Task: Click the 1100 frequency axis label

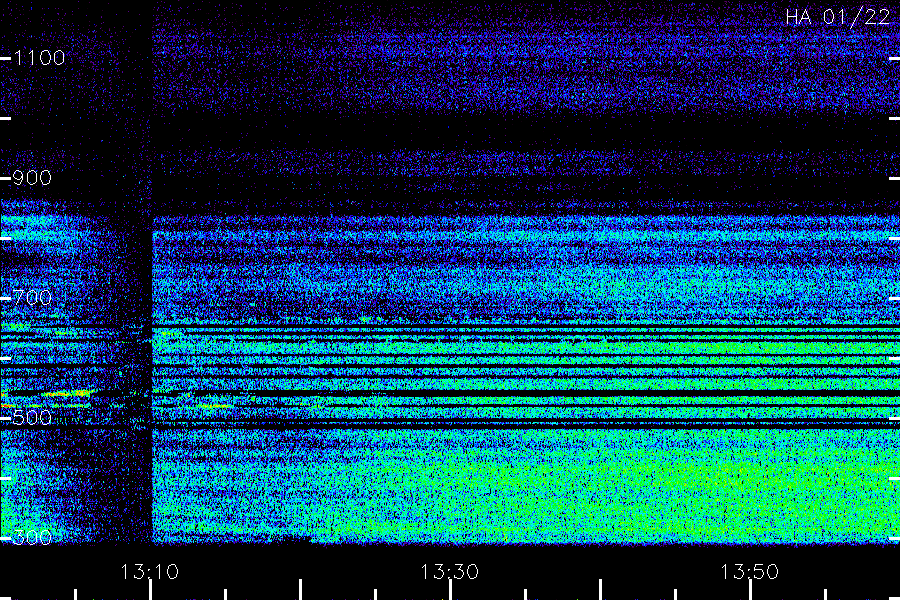Action: tap(39, 58)
